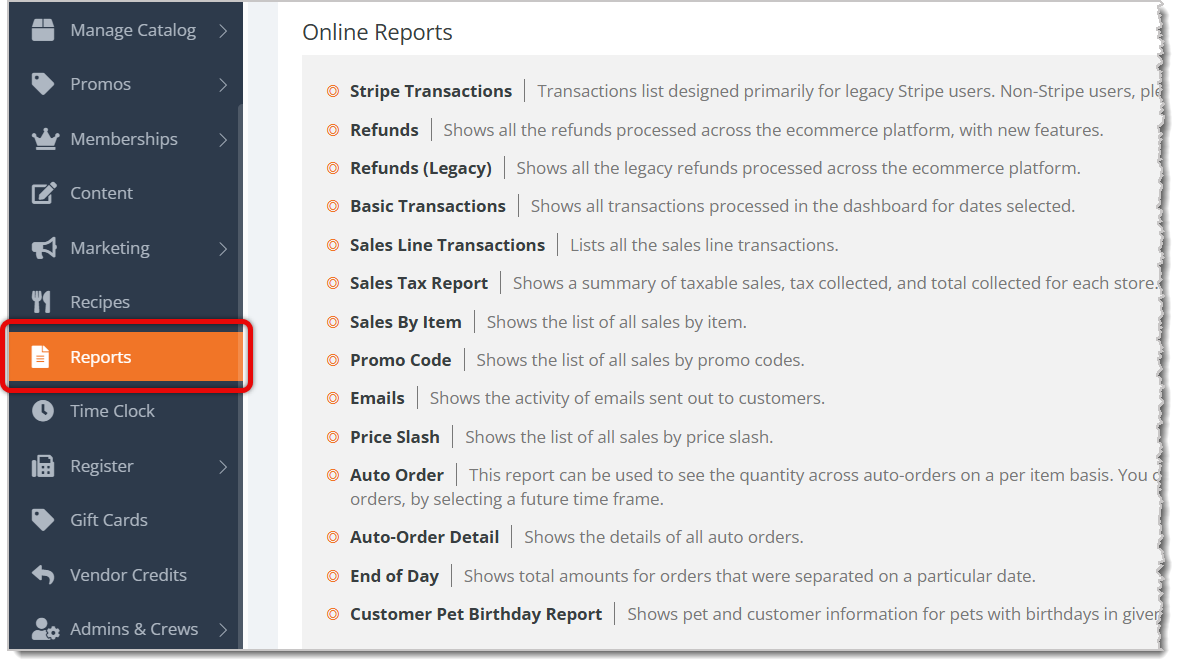Screen dimensions: 1180x666
Task: Click text 'Shows the activity of emails sent out to customers.'
Action: point(627,398)
